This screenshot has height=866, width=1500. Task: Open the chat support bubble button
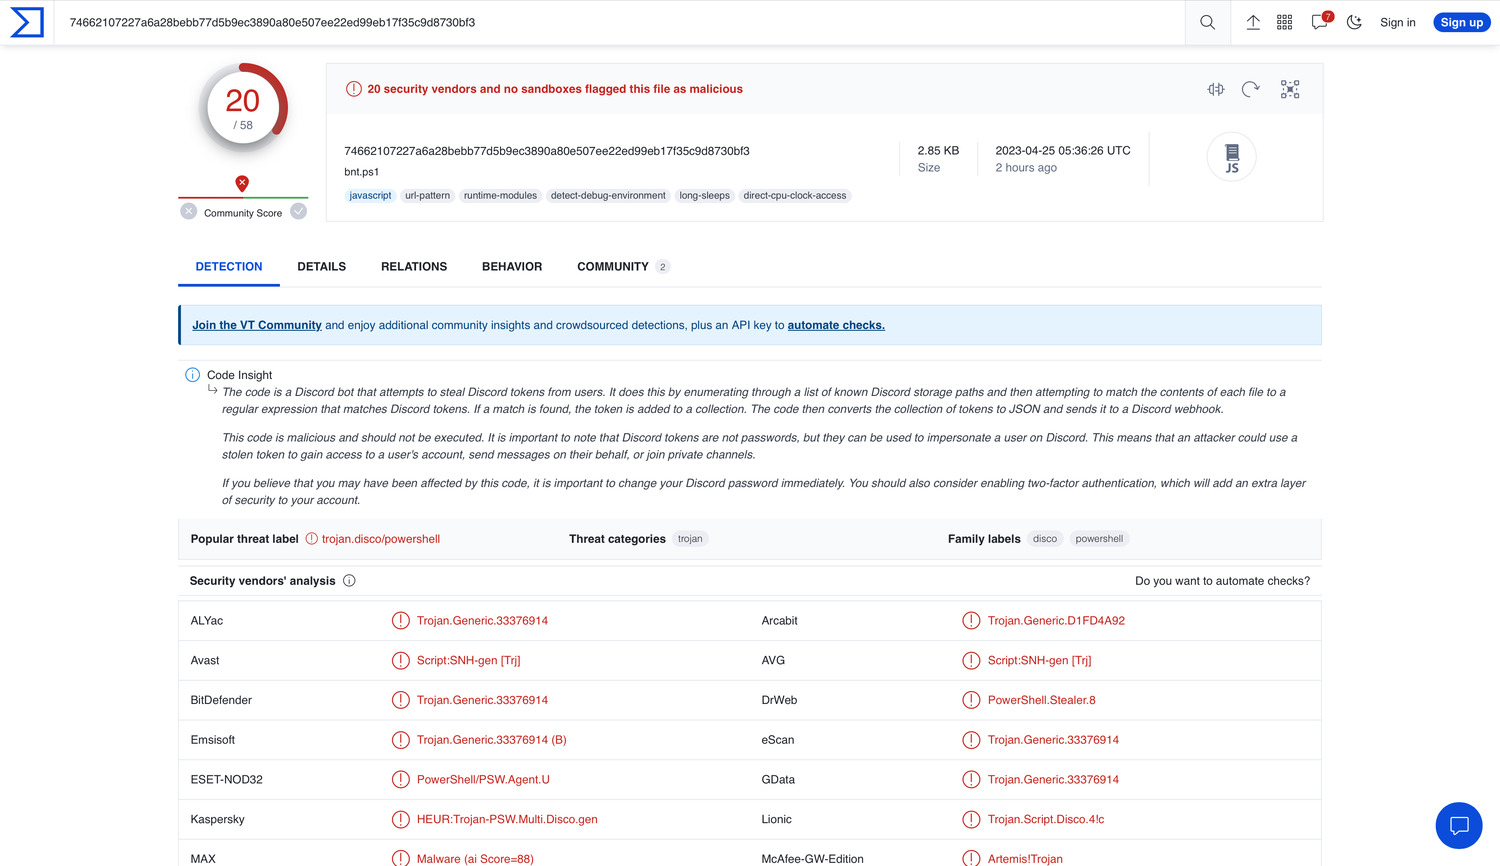pos(1459,826)
